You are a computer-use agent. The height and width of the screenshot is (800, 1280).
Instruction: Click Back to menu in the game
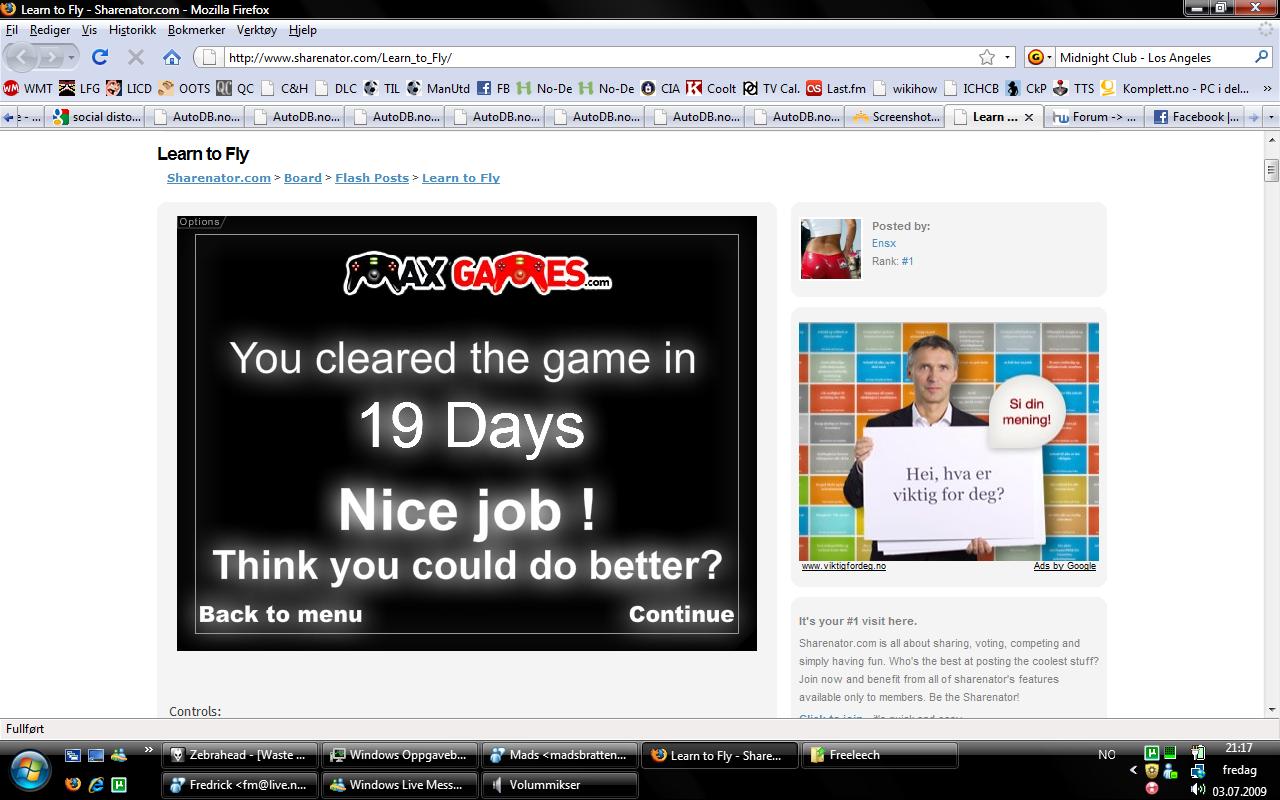[280, 614]
